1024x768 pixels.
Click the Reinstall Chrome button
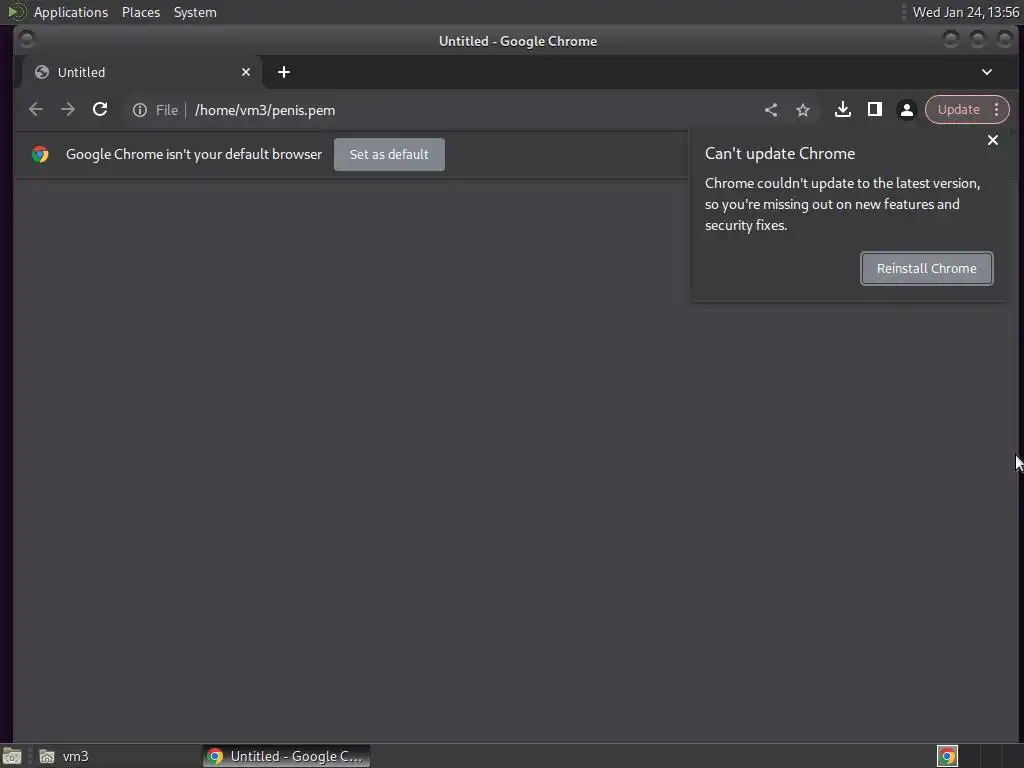coord(927,268)
